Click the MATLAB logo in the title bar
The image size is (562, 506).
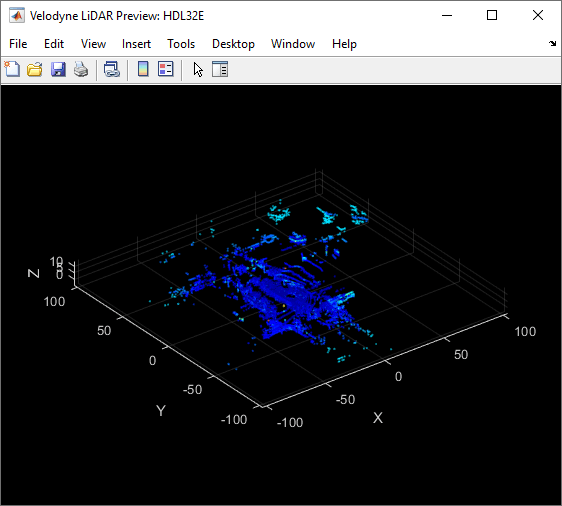pyautogui.click(x=16, y=16)
